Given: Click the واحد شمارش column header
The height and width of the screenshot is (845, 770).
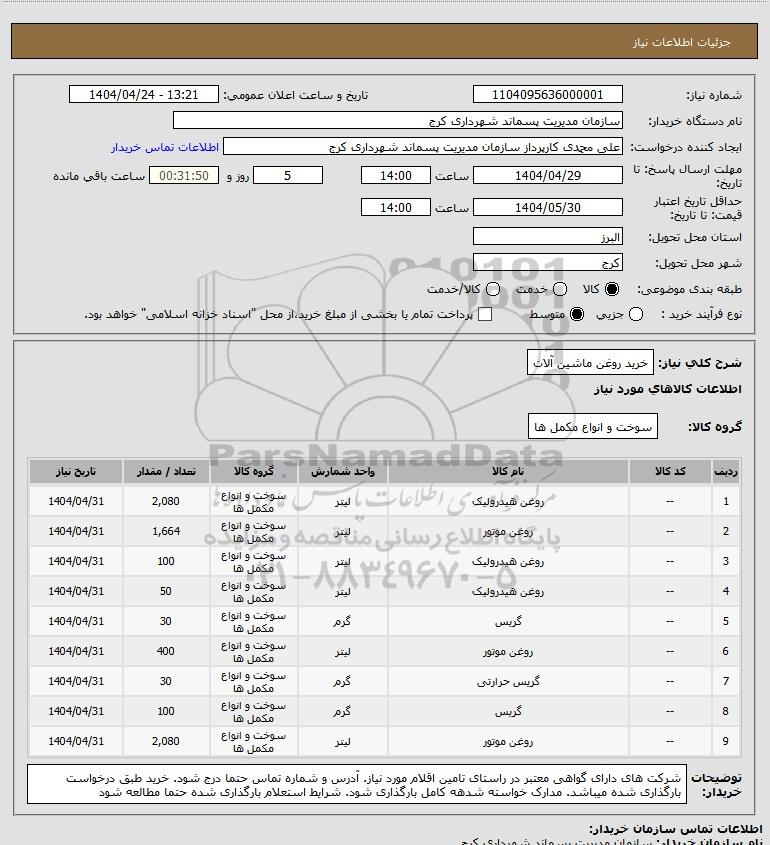Looking at the screenshot, I should tap(343, 472).
